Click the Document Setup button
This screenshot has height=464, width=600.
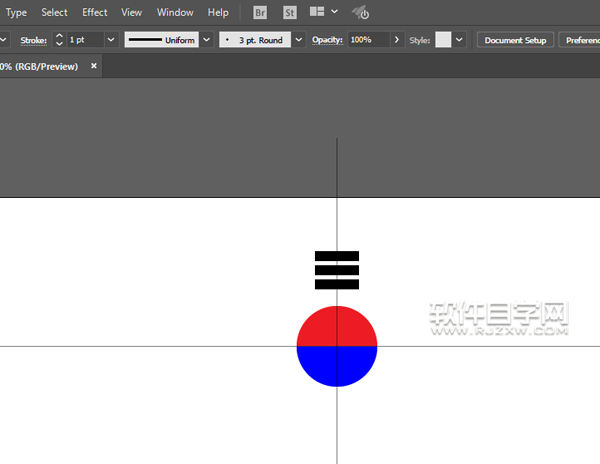(x=515, y=40)
